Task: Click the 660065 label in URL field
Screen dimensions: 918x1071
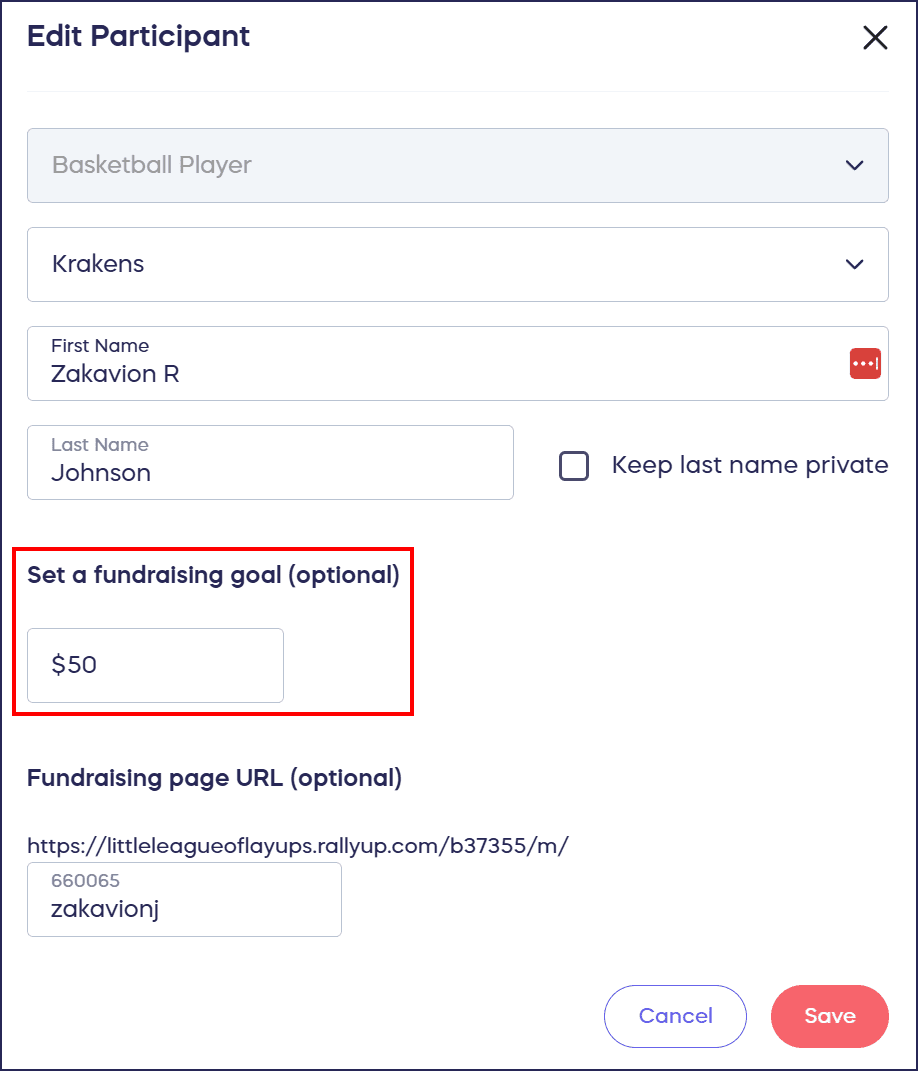Action: click(85, 881)
